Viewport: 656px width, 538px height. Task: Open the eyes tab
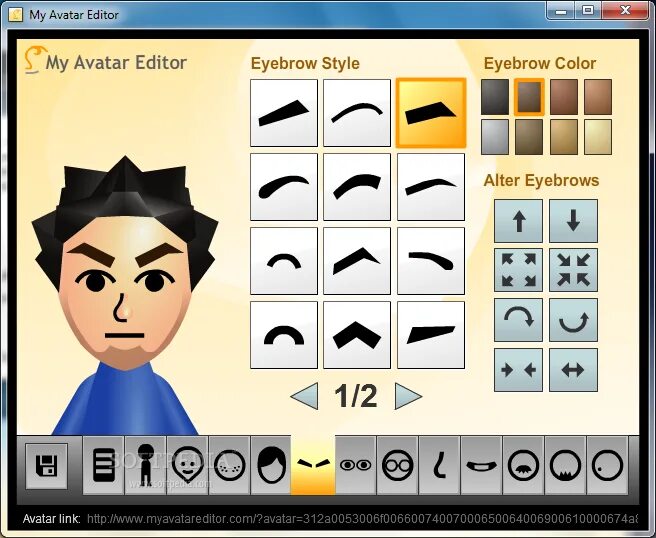tap(356, 465)
